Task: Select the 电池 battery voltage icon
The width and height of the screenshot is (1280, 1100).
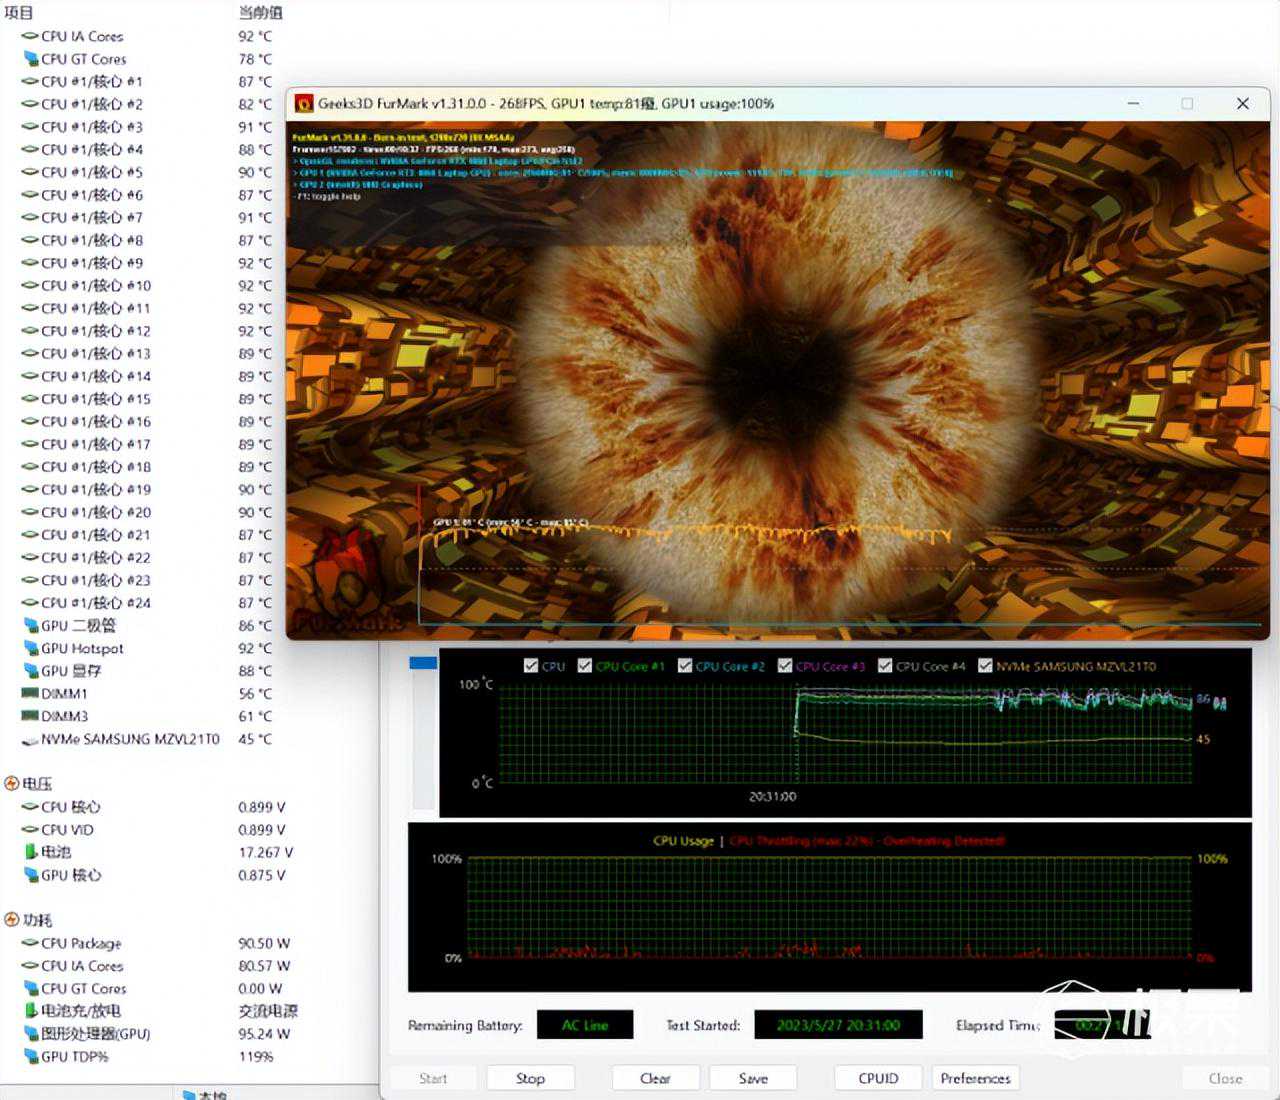Action: click(30, 852)
